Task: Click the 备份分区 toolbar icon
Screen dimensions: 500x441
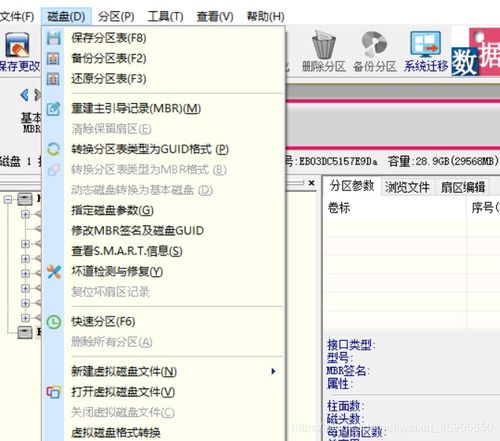Action: pyautogui.click(x=374, y=44)
